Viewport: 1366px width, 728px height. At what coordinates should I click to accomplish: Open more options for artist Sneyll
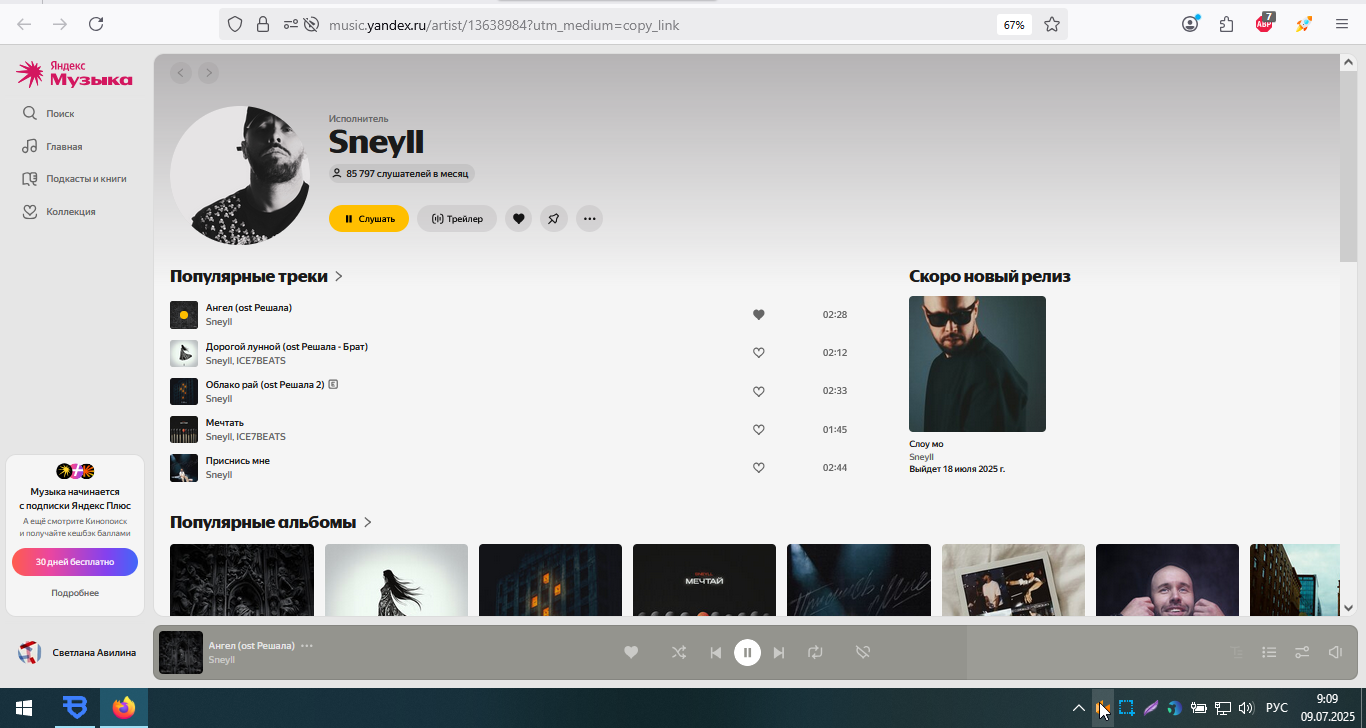point(589,218)
